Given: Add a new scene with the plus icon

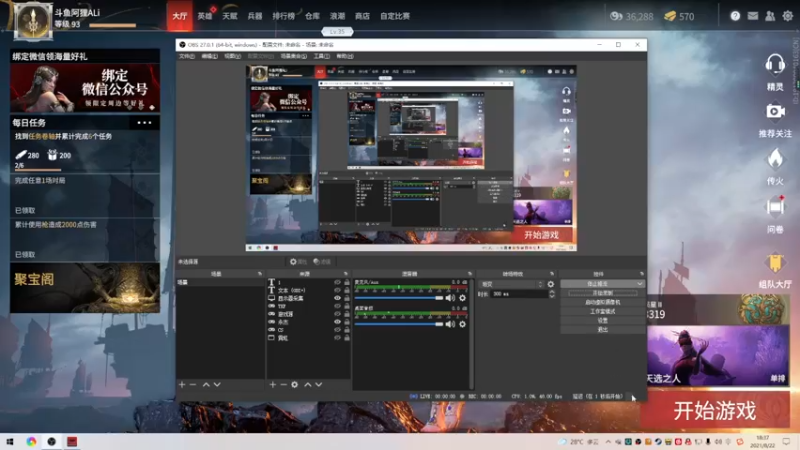Looking at the screenshot, I should pos(182,384).
